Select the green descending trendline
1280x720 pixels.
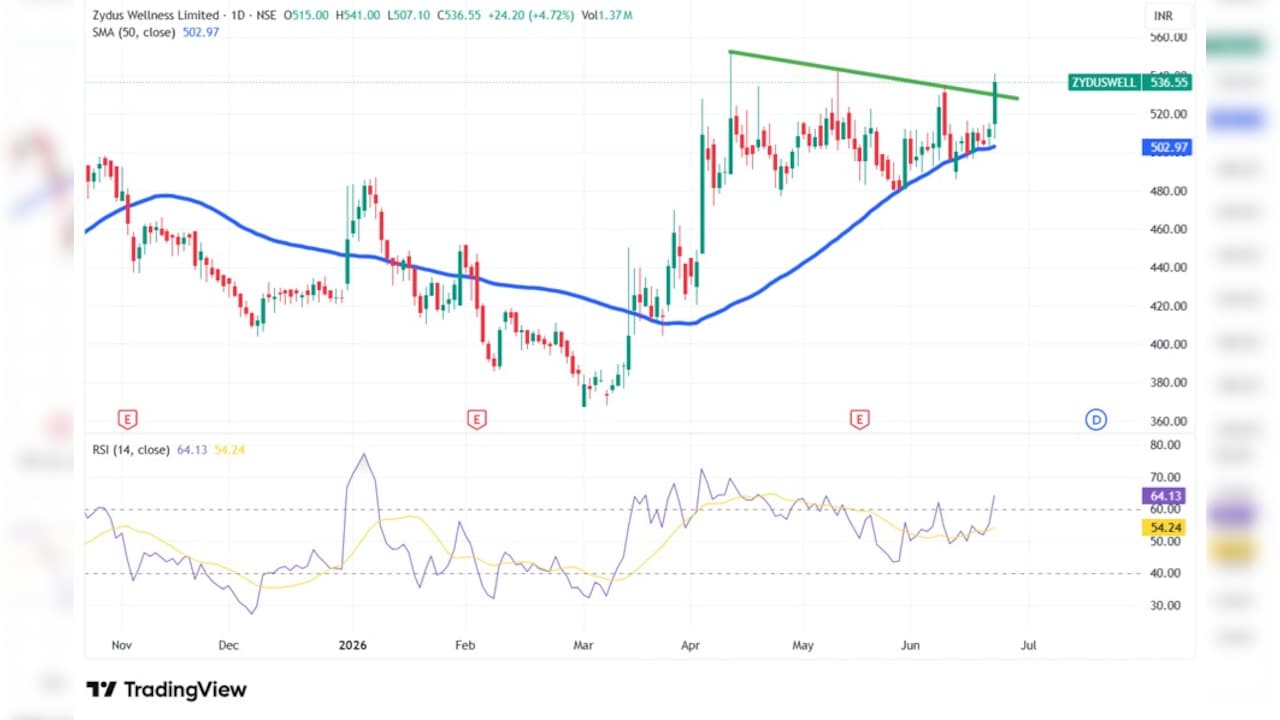click(x=874, y=75)
